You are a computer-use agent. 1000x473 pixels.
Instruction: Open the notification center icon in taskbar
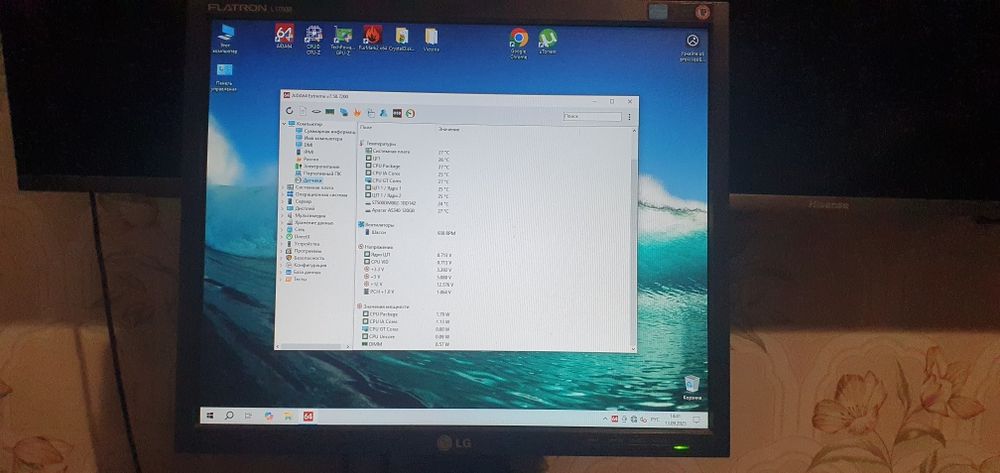pyautogui.click(x=696, y=419)
